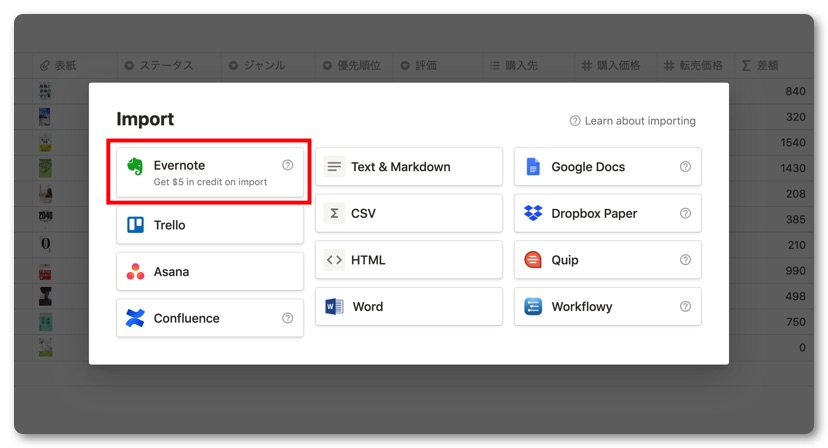
Task: Select the Trello import icon
Action: (x=135, y=225)
